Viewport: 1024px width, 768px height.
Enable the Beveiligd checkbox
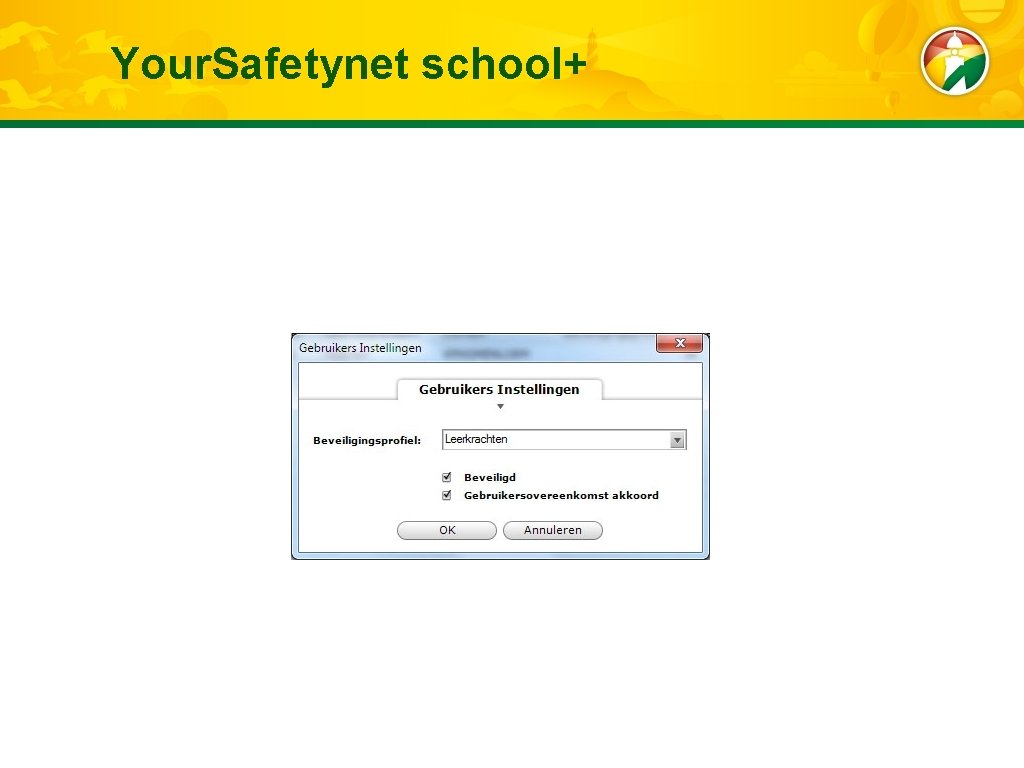[447, 477]
